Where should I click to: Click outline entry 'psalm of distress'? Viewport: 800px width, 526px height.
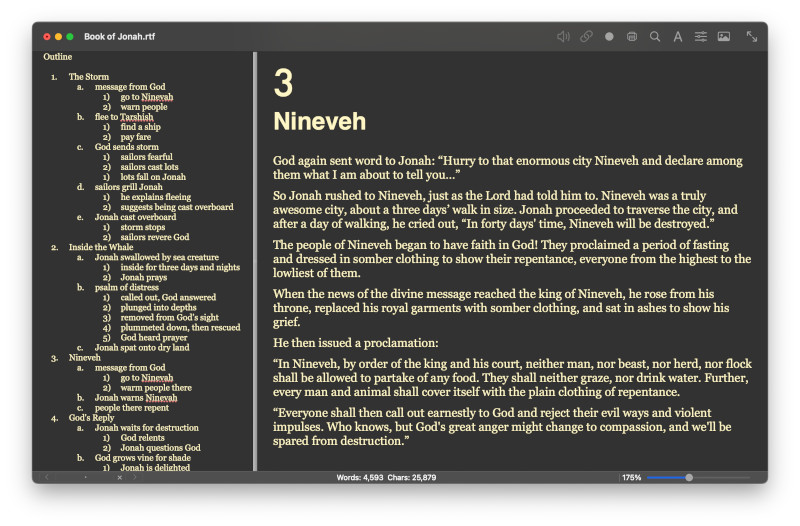[x=127, y=287]
